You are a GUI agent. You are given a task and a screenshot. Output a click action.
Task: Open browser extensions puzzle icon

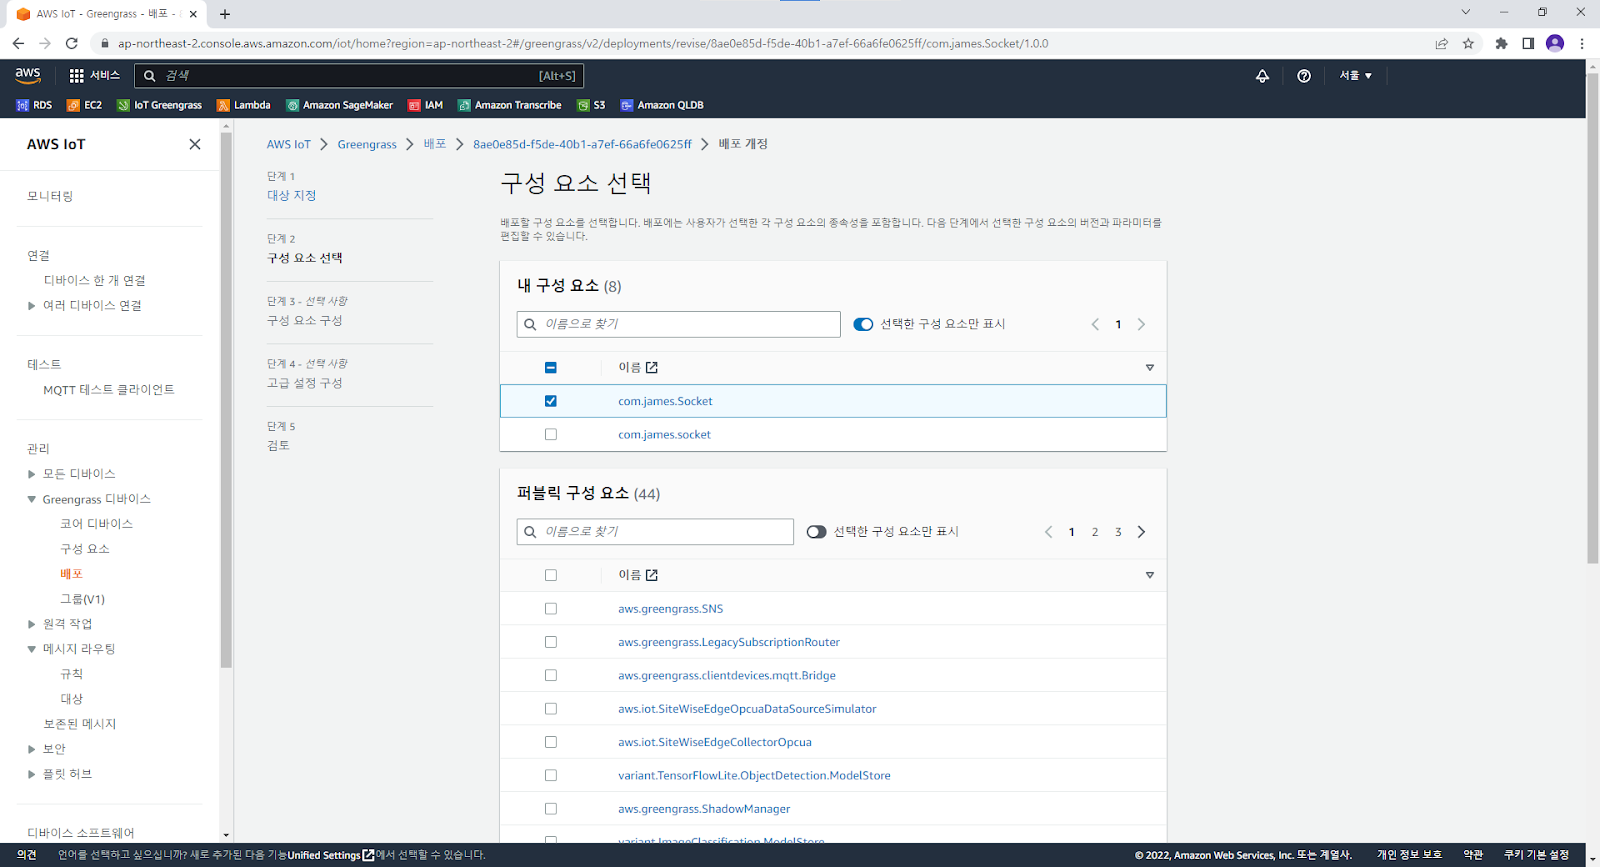(x=1501, y=43)
